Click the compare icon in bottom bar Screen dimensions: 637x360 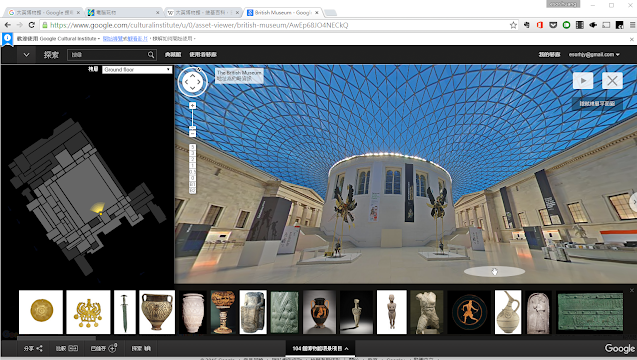pyautogui.click(x=73, y=348)
